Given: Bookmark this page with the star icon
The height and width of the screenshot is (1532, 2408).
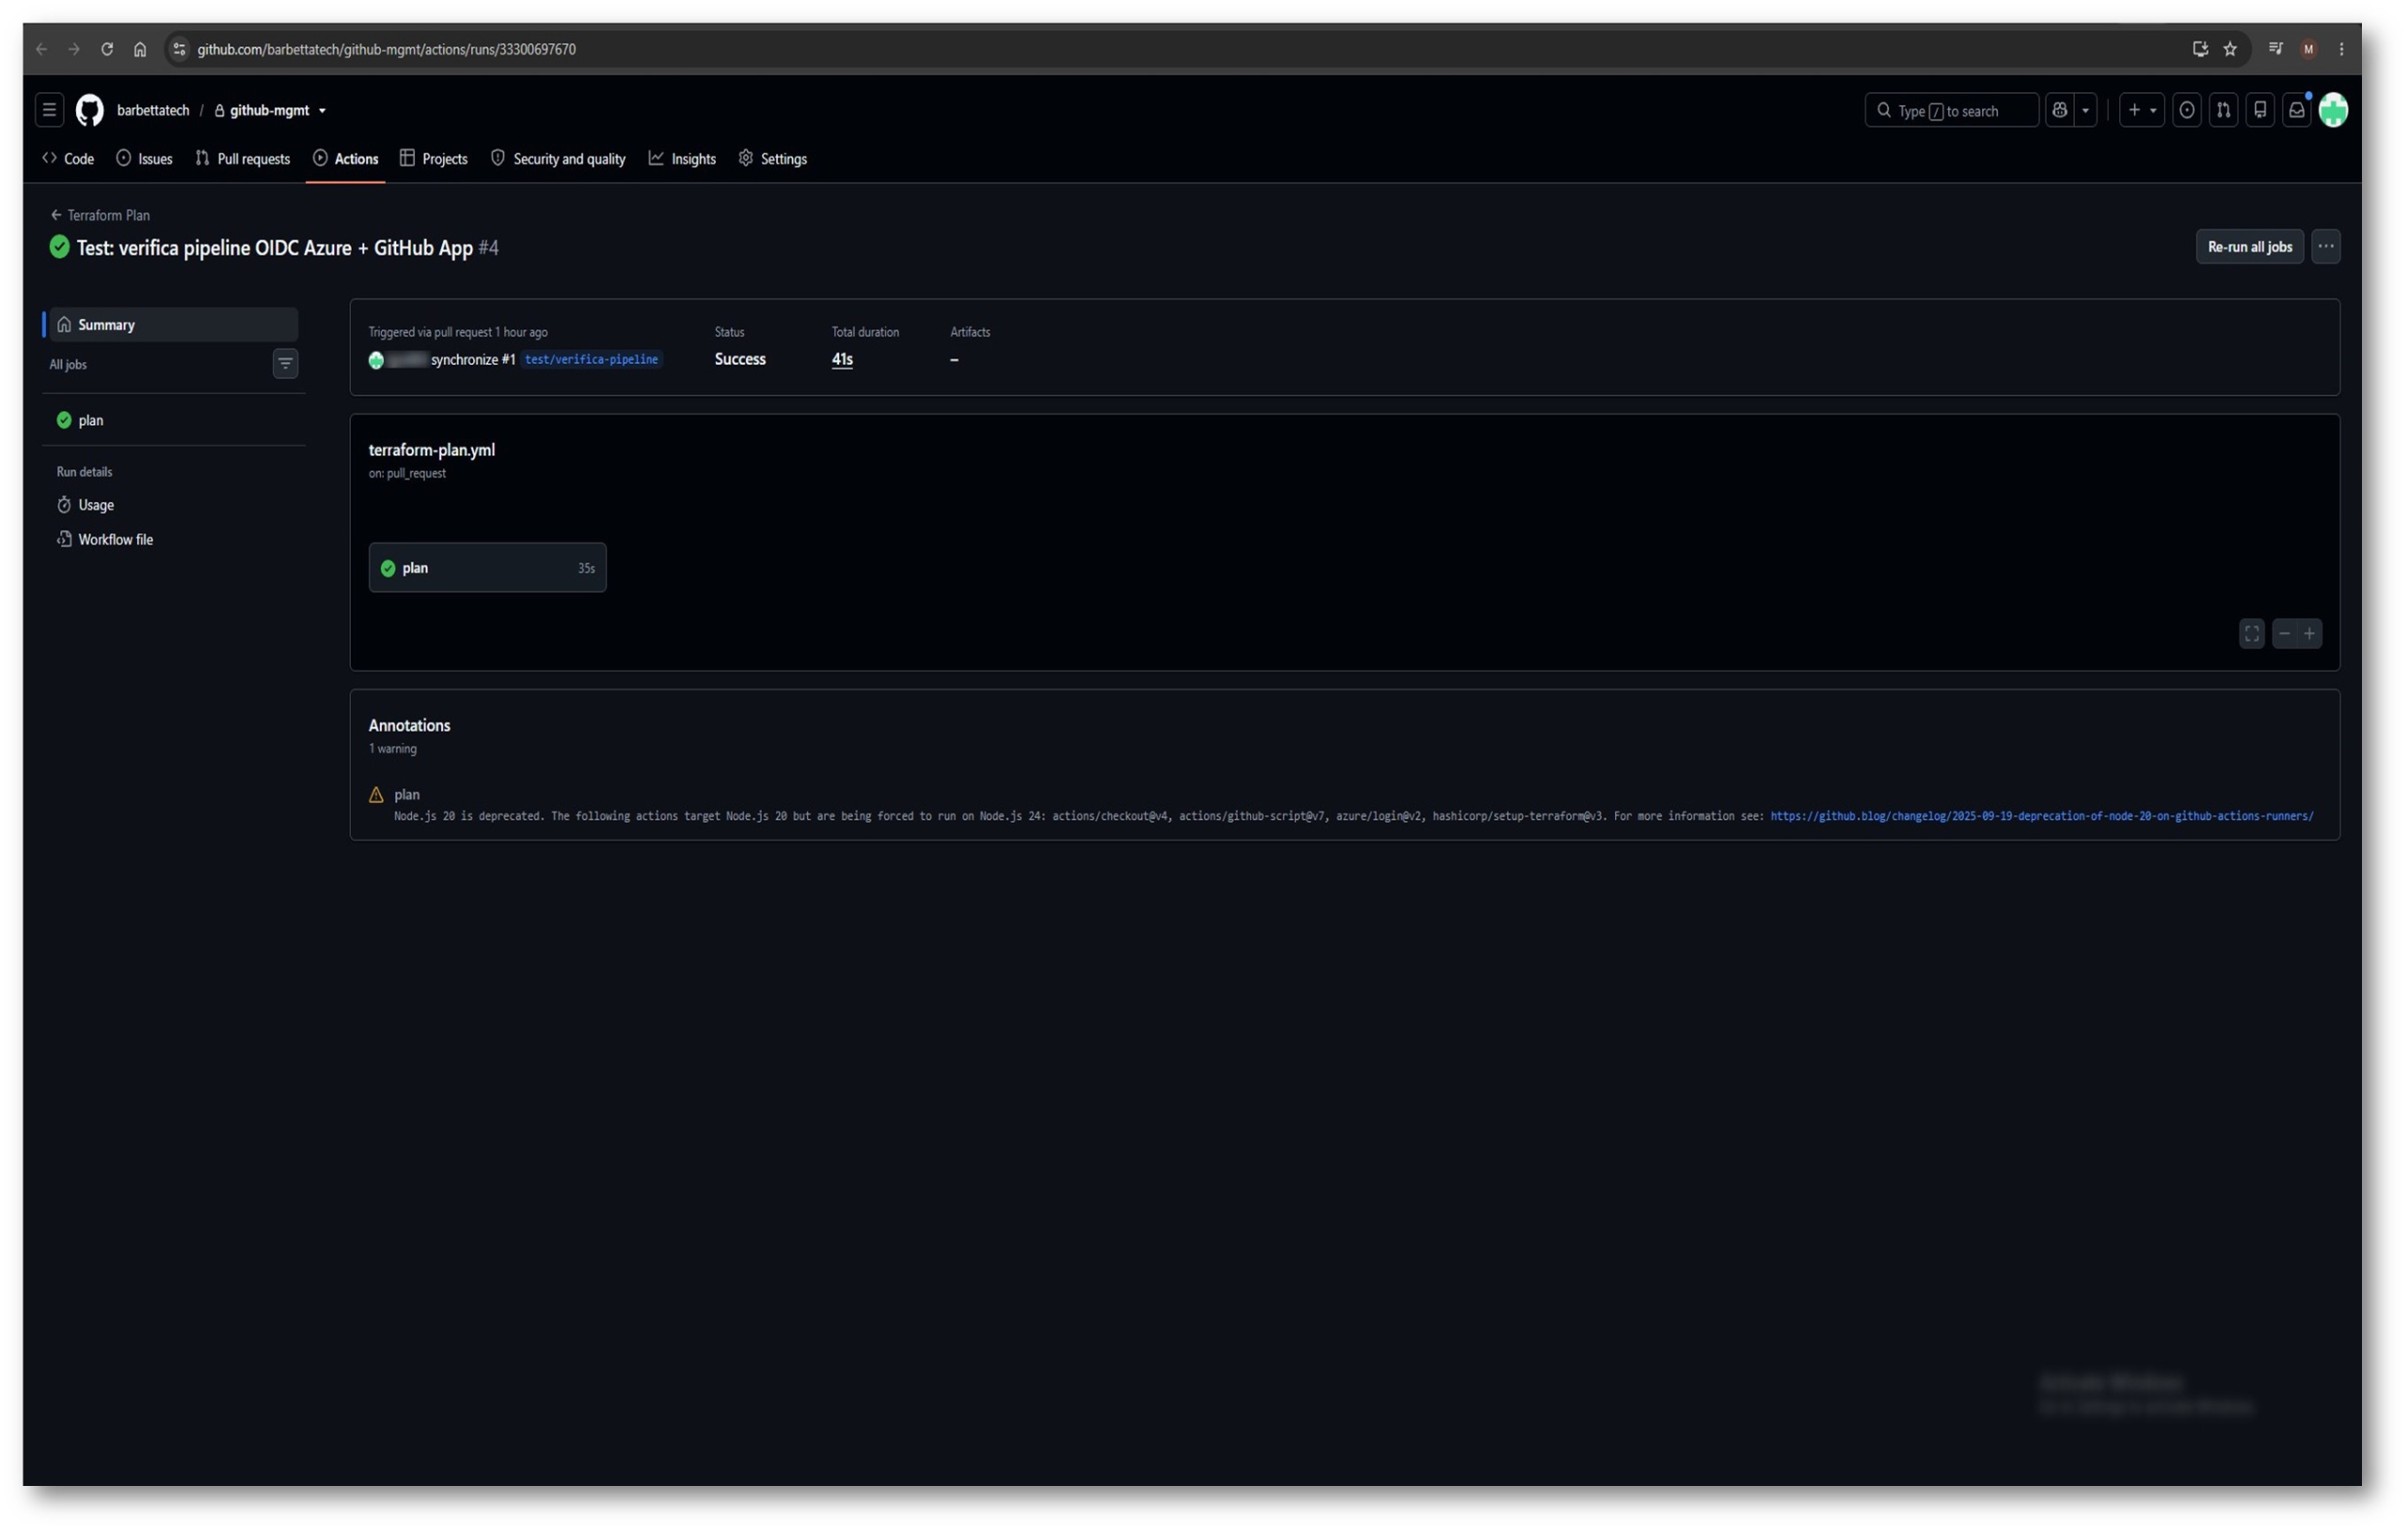Looking at the screenshot, I should pos(2230,49).
